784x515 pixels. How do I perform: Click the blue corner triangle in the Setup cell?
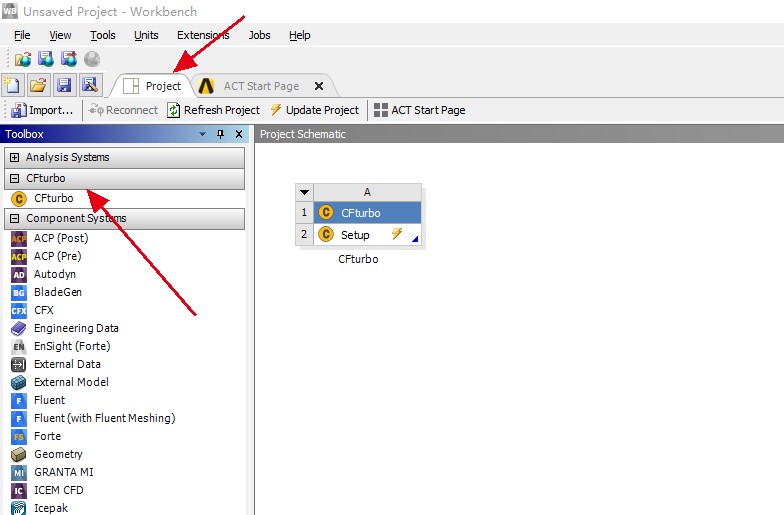tap(415, 240)
